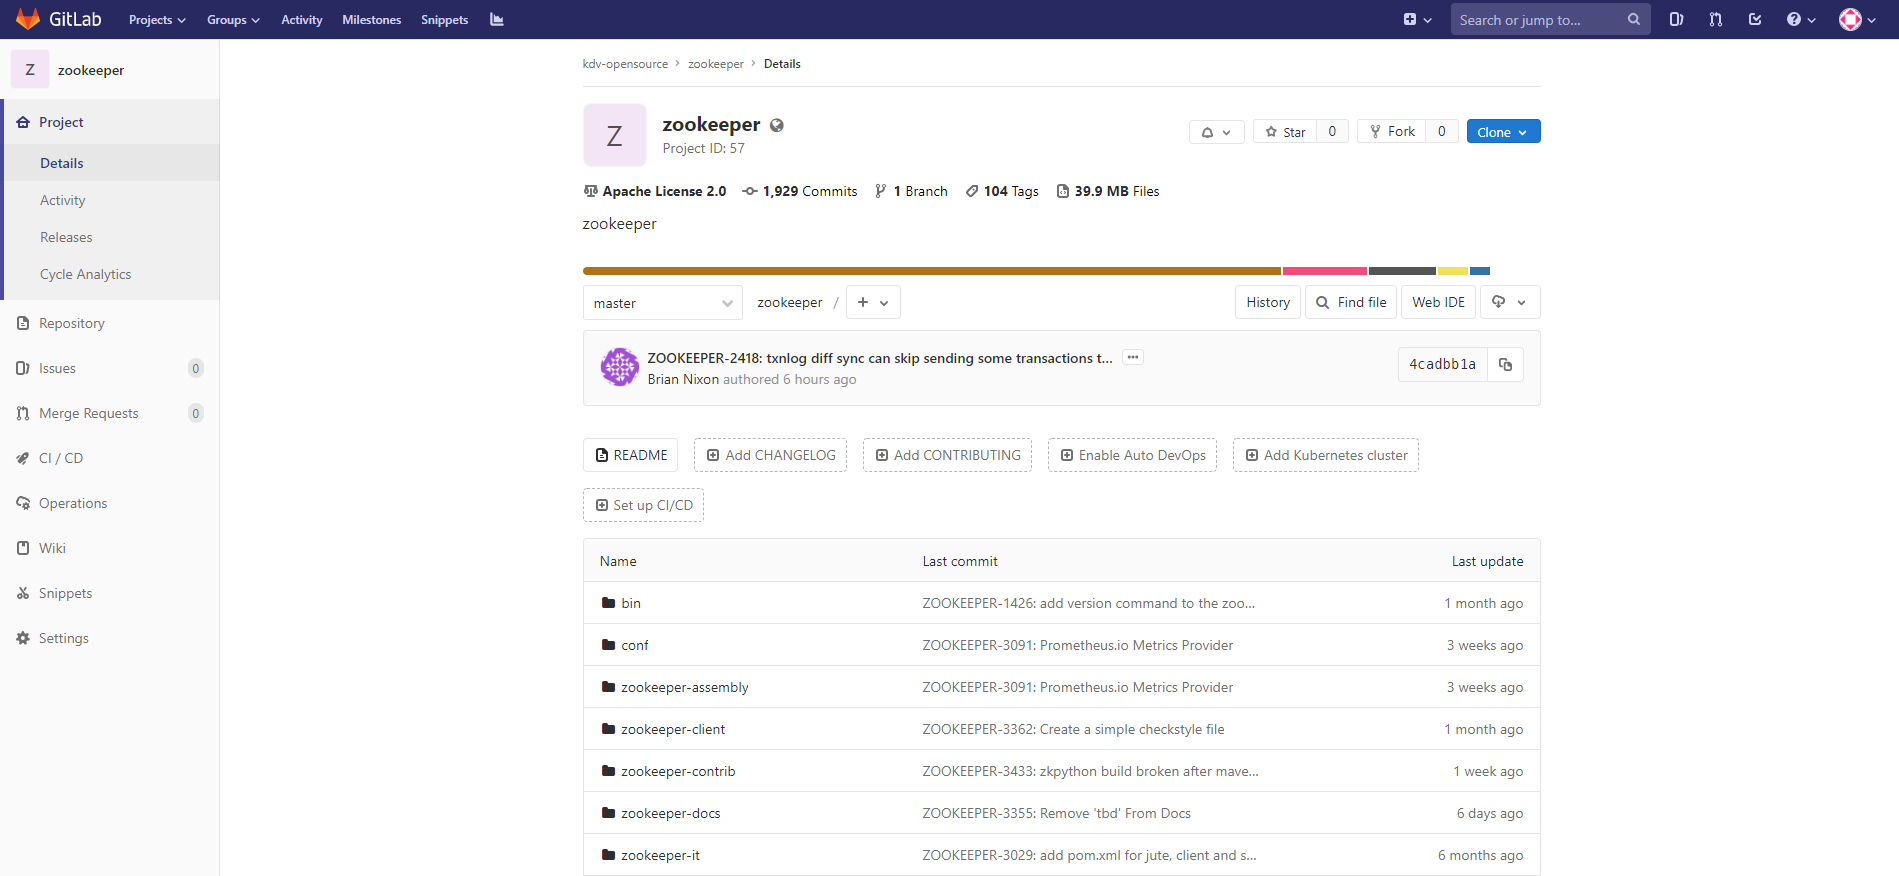Open the bin folder
This screenshot has width=1899, height=876.
point(631,603)
